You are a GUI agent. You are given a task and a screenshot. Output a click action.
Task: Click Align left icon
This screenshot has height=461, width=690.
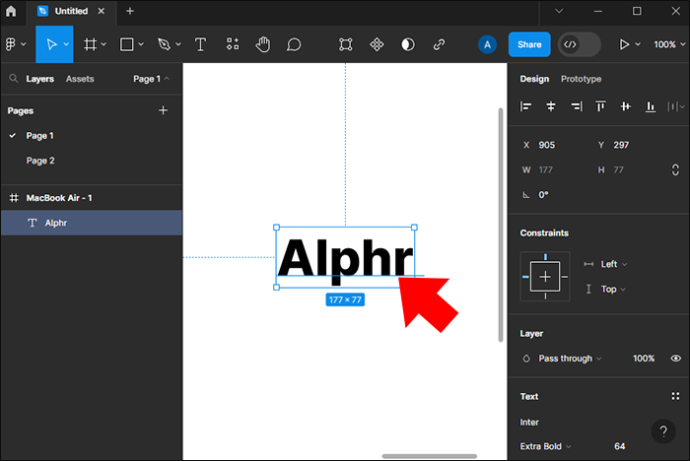526,106
